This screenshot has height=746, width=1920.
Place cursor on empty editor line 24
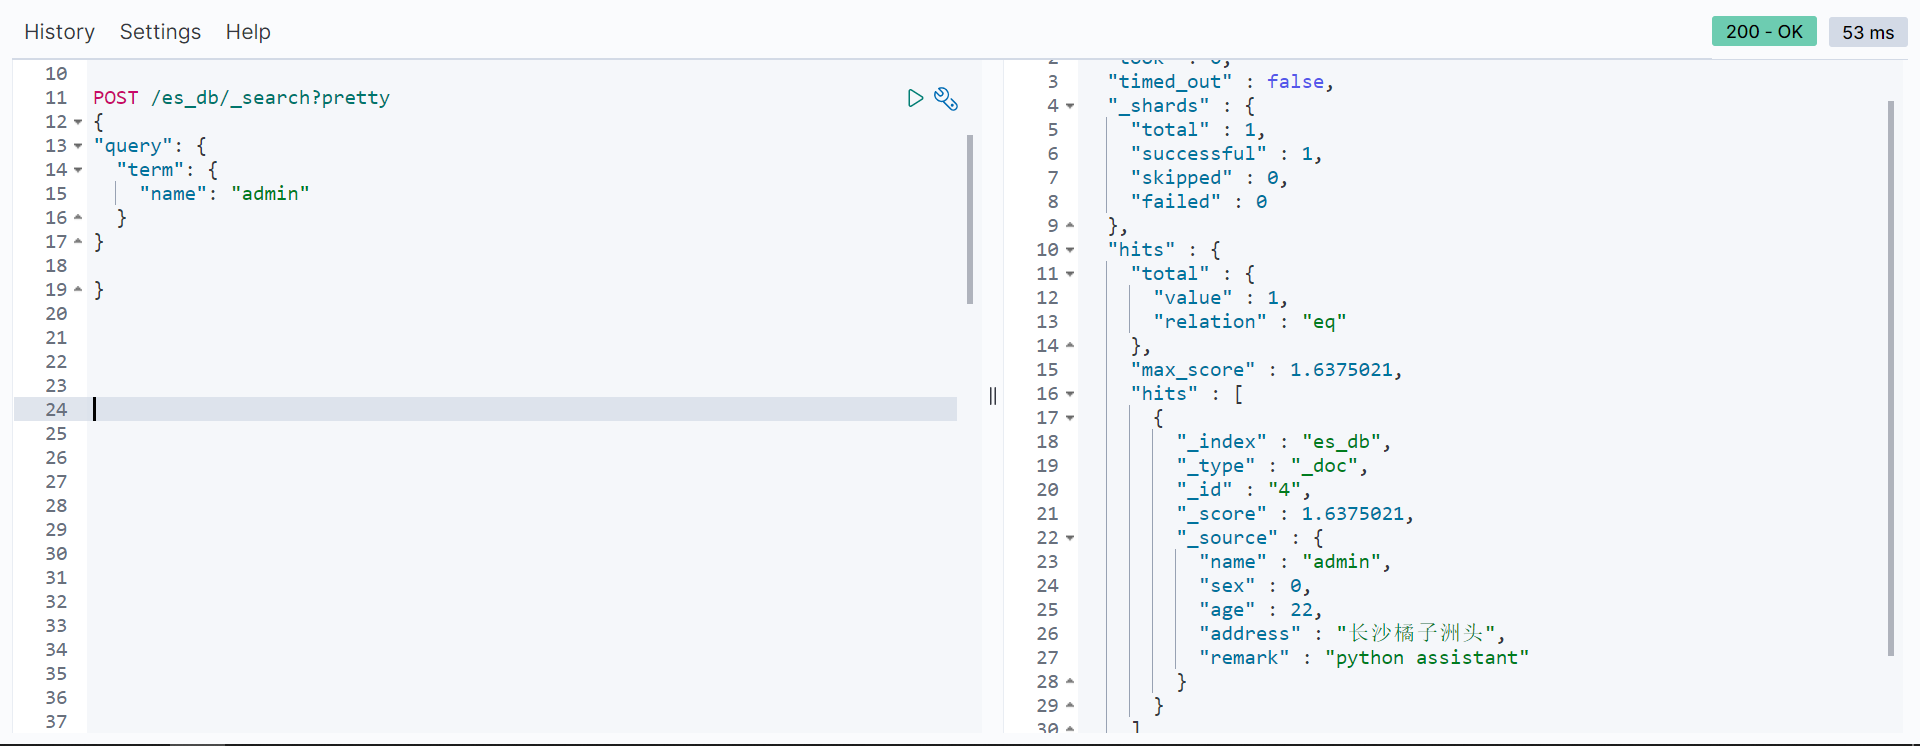(522, 409)
